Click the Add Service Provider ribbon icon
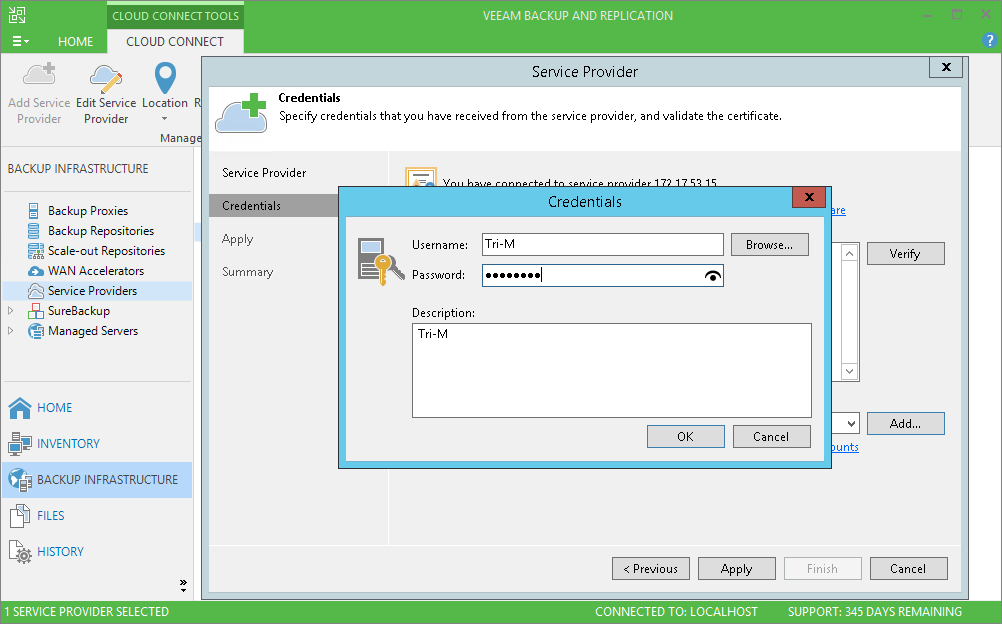The width and height of the screenshot is (1002, 624). point(40,75)
